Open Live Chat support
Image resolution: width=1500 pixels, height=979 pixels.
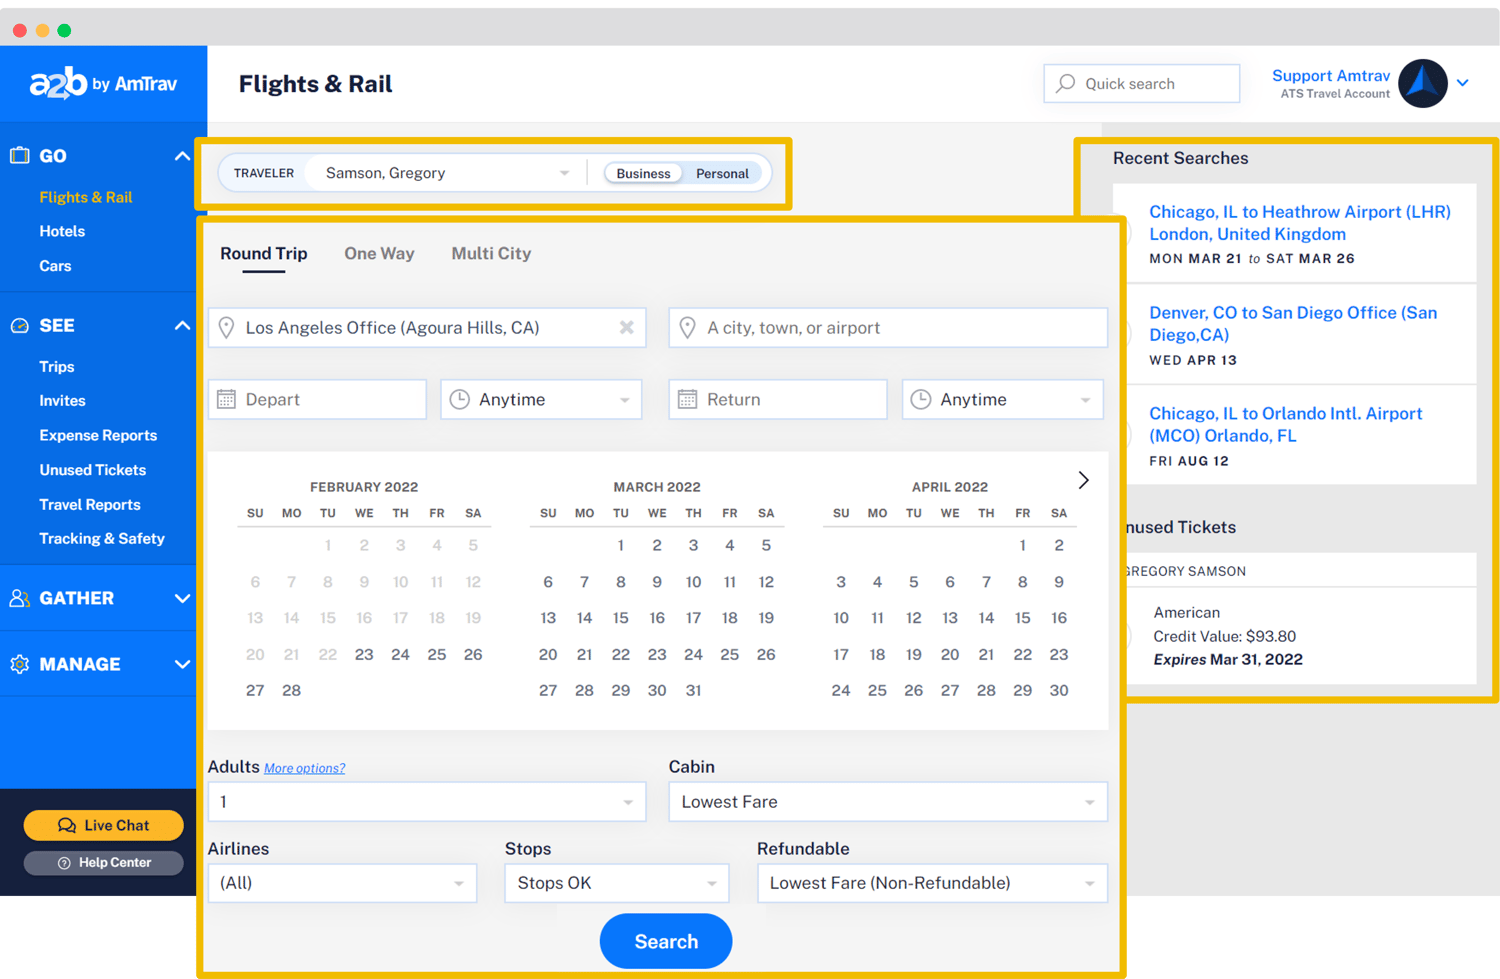pos(103,825)
